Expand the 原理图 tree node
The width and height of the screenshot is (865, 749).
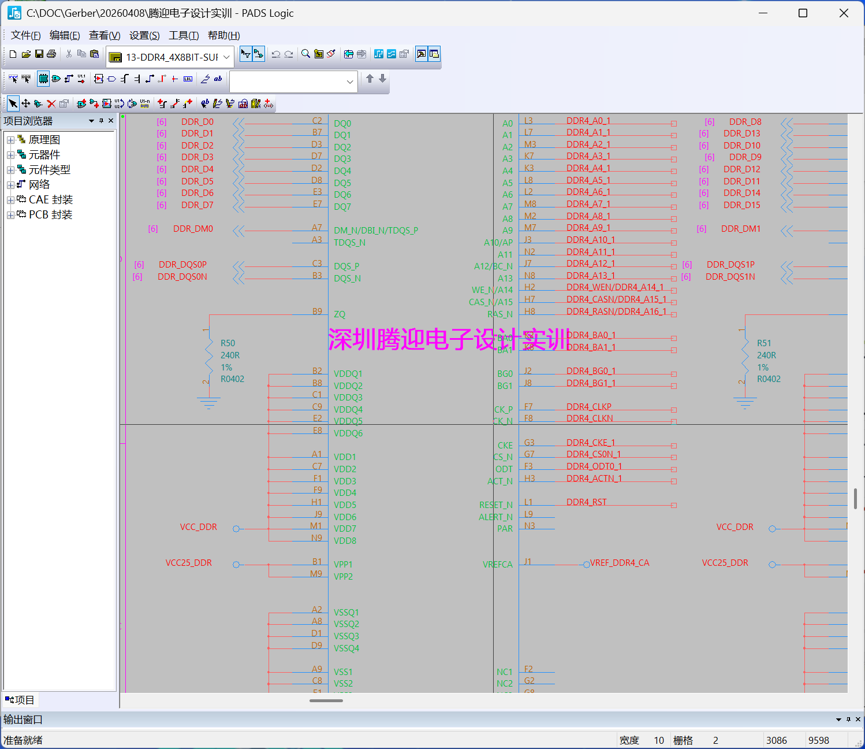click(x=10, y=140)
